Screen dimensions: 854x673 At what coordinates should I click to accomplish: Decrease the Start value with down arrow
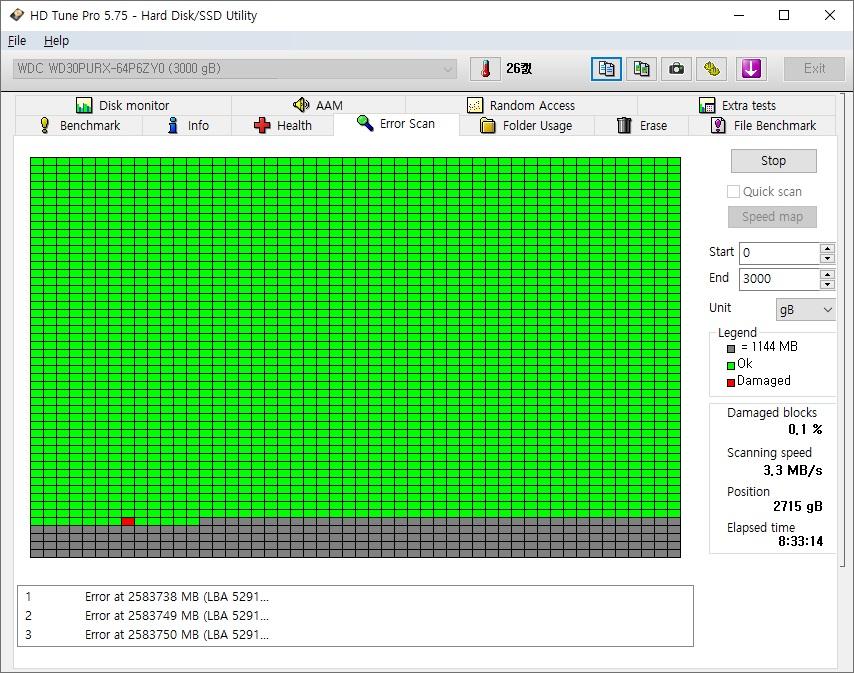click(827, 258)
